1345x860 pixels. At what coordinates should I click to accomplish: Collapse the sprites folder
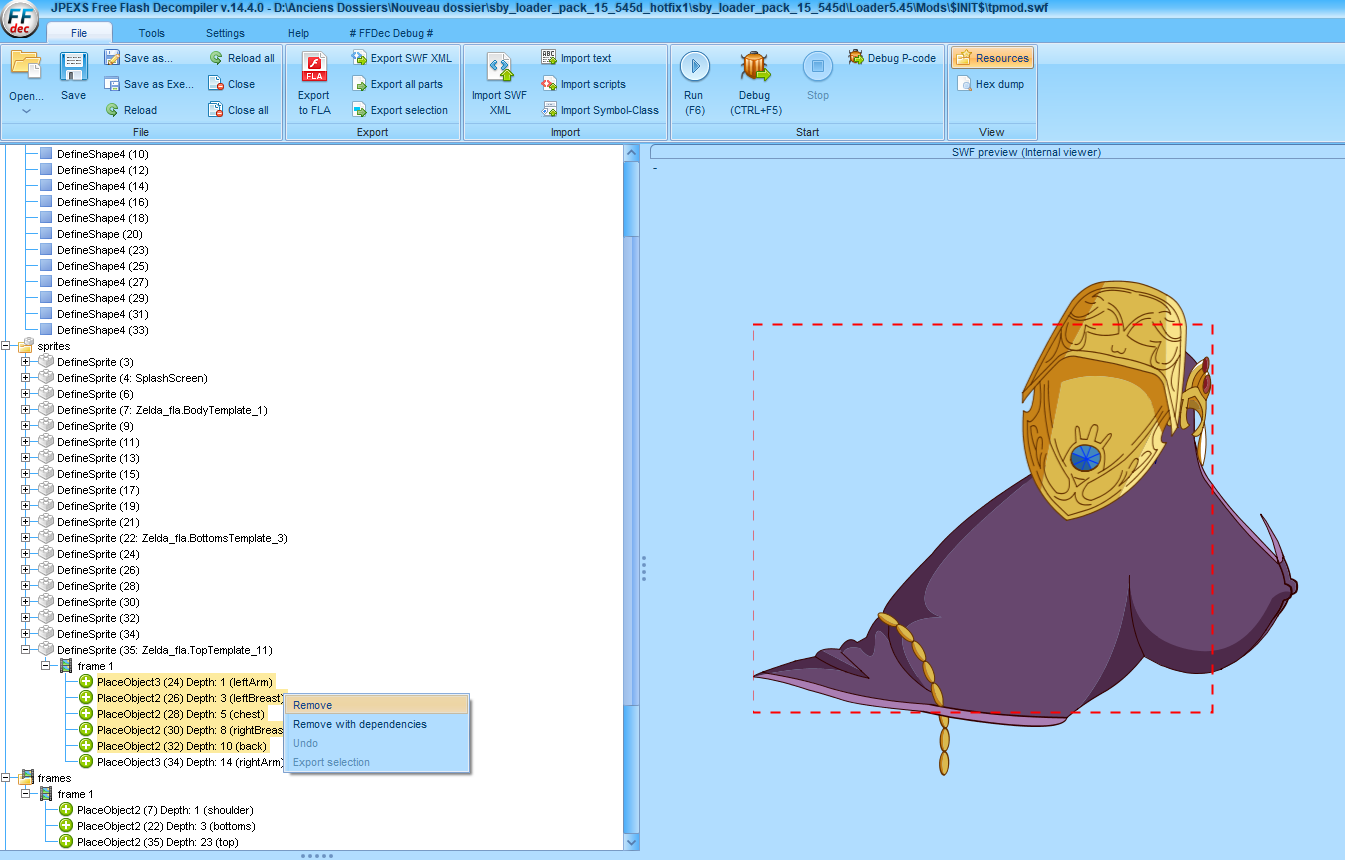(x=7, y=346)
